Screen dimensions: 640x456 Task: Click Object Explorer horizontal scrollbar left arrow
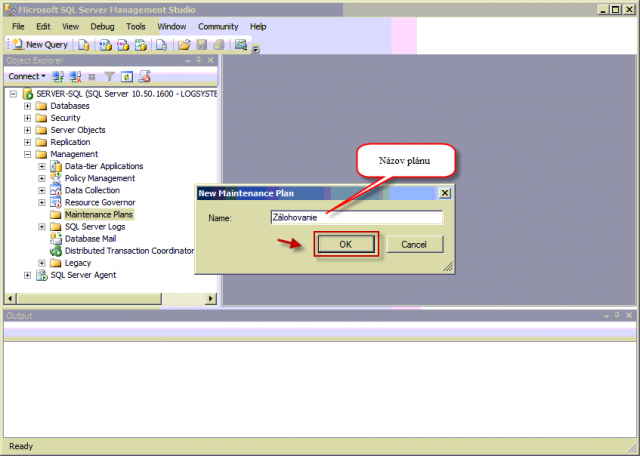click(x=11, y=298)
